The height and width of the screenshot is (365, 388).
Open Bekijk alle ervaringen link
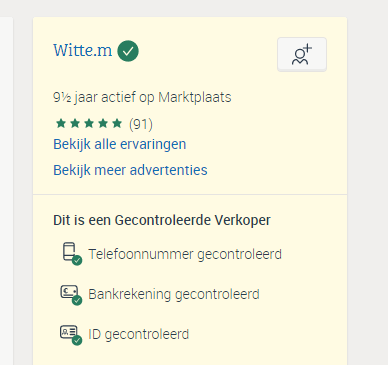pyautogui.click(x=120, y=144)
